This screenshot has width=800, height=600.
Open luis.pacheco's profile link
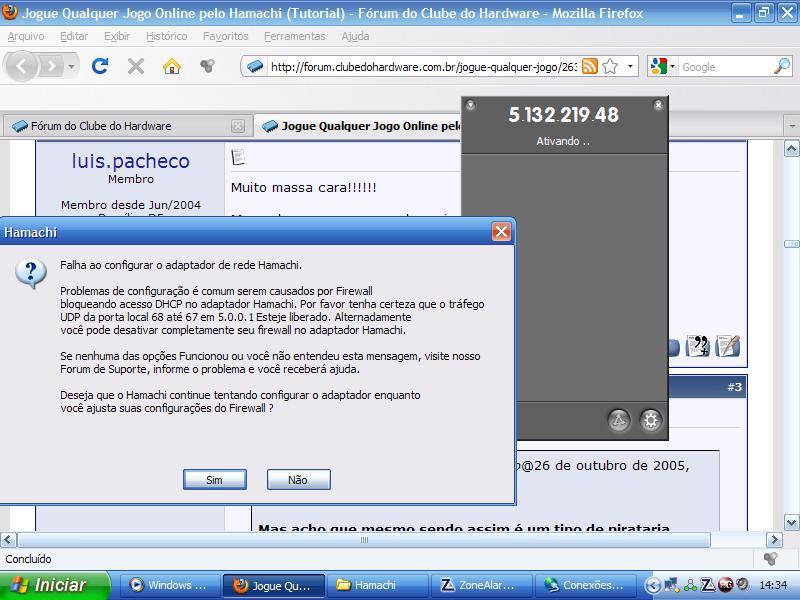(x=130, y=161)
